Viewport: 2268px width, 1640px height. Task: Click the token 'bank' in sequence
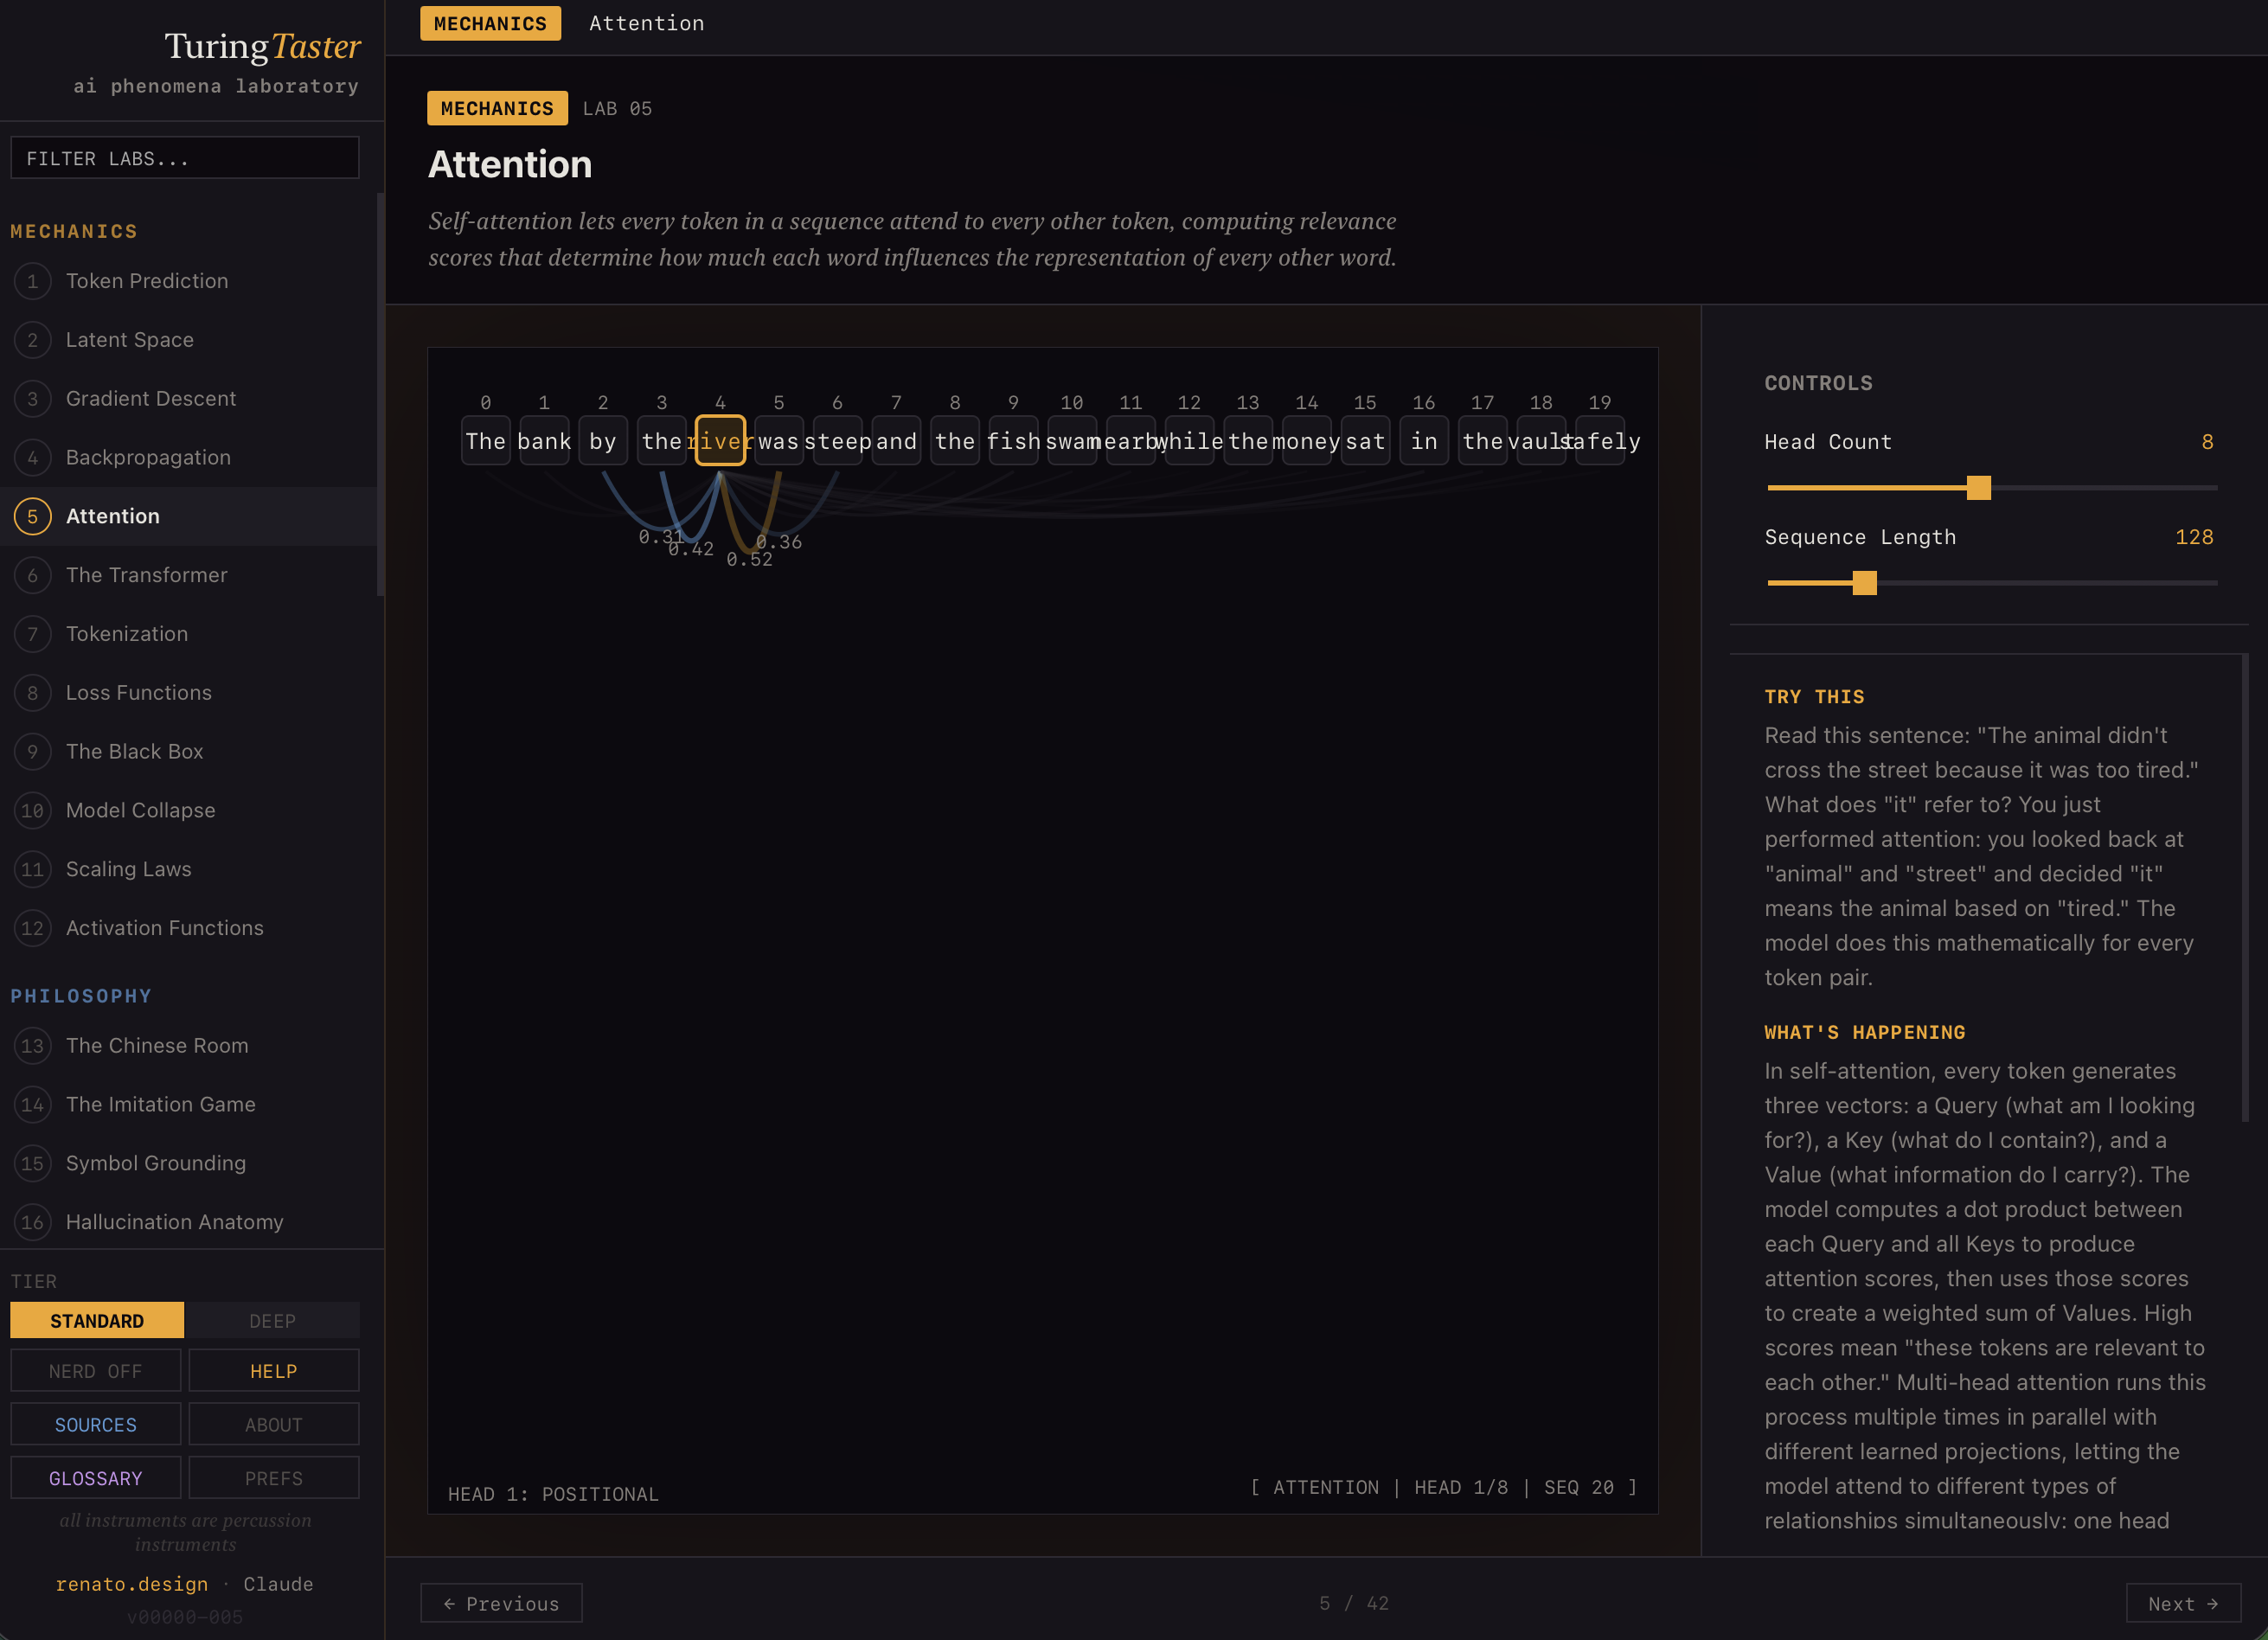pos(544,441)
